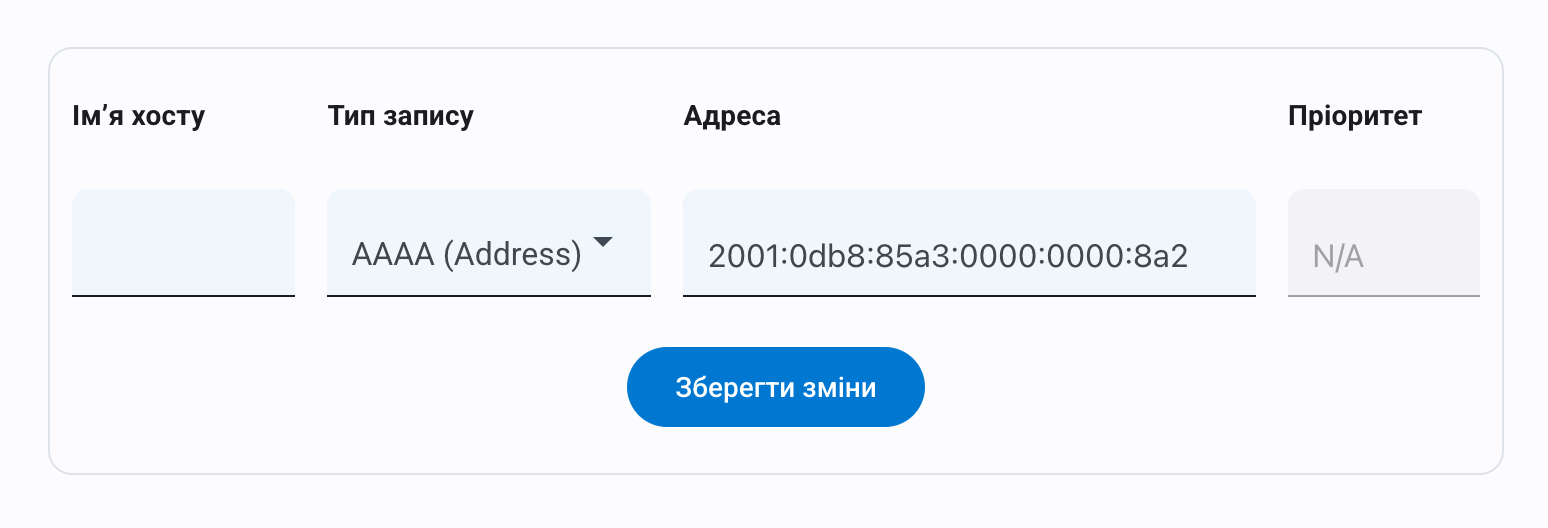The height and width of the screenshot is (528, 1548).
Task: Place cursor at end of the IPv6 address
Action: click(1220, 257)
